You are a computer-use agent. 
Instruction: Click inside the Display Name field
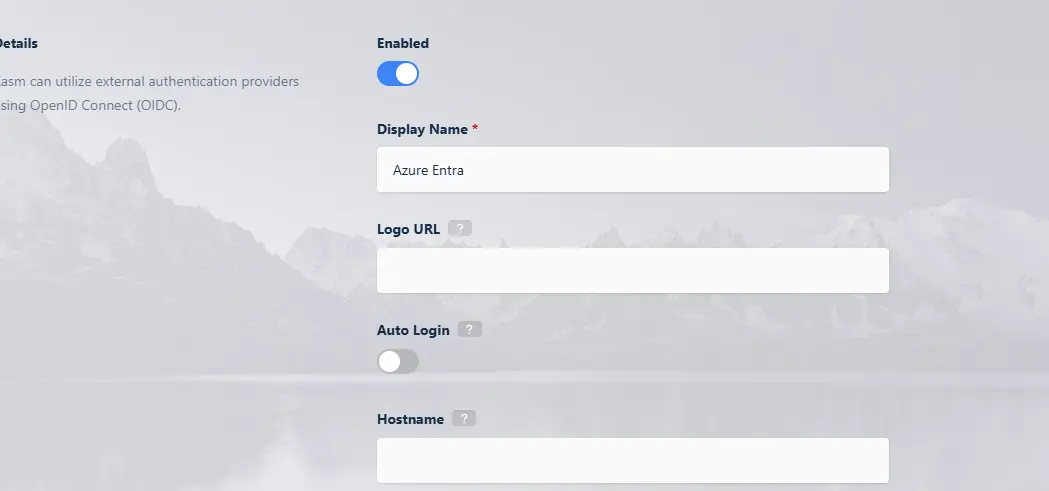pos(632,170)
